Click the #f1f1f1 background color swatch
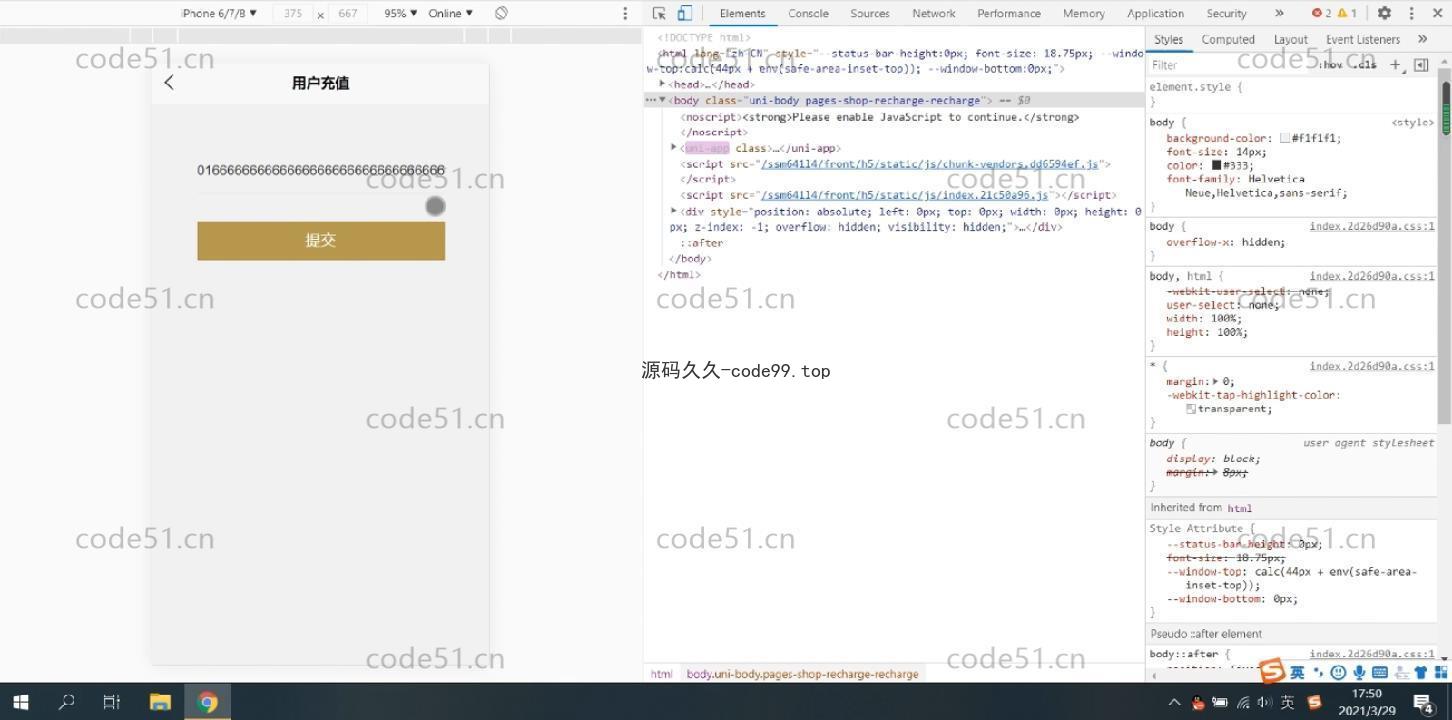This screenshot has width=1452, height=720. point(1285,139)
